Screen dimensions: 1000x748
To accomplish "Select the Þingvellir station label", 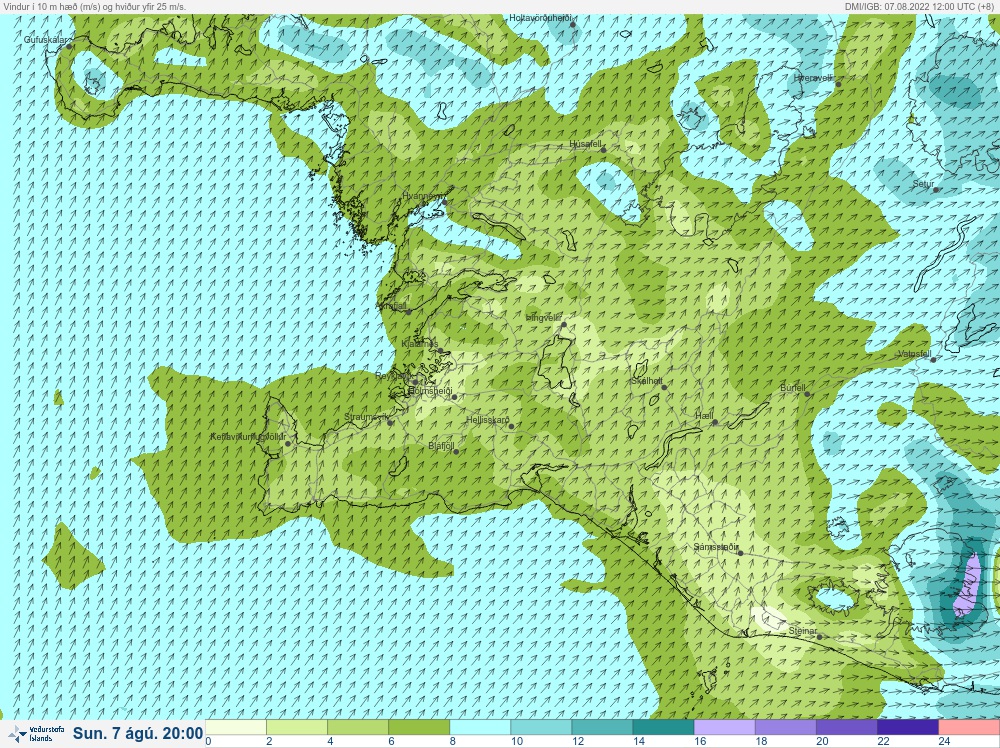I will (x=543, y=318).
